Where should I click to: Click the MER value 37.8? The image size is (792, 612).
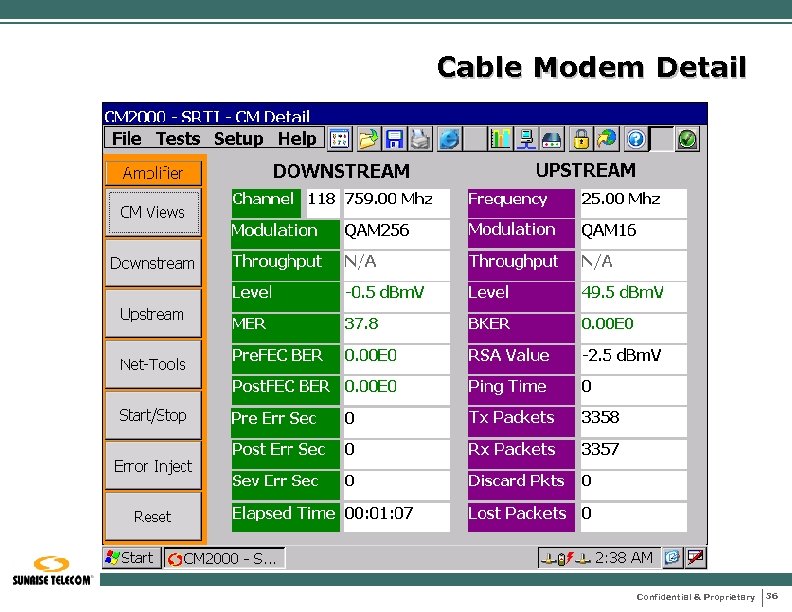[x=397, y=328]
